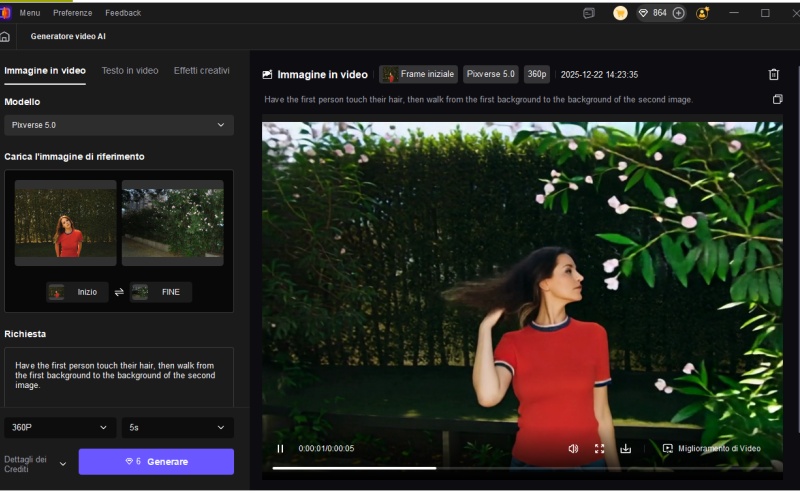Viewport: 800px width, 493px height.
Task: Select the start reference image thumbnail
Action: coord(65,223)
